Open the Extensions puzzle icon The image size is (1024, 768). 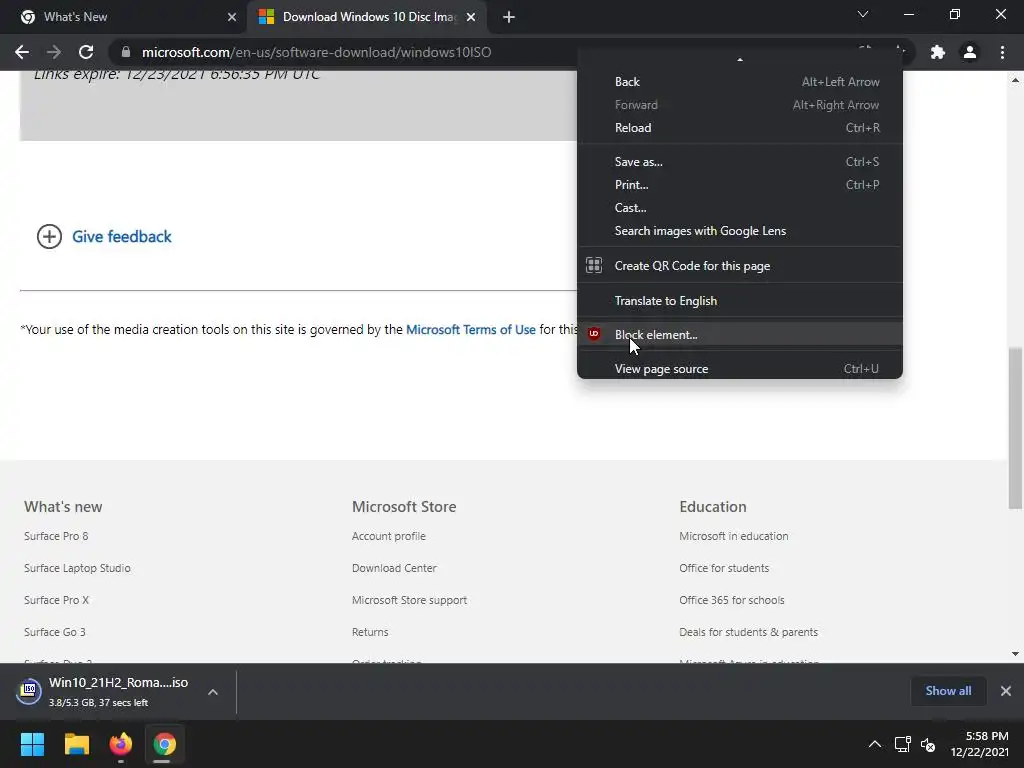tap(938, 52)
